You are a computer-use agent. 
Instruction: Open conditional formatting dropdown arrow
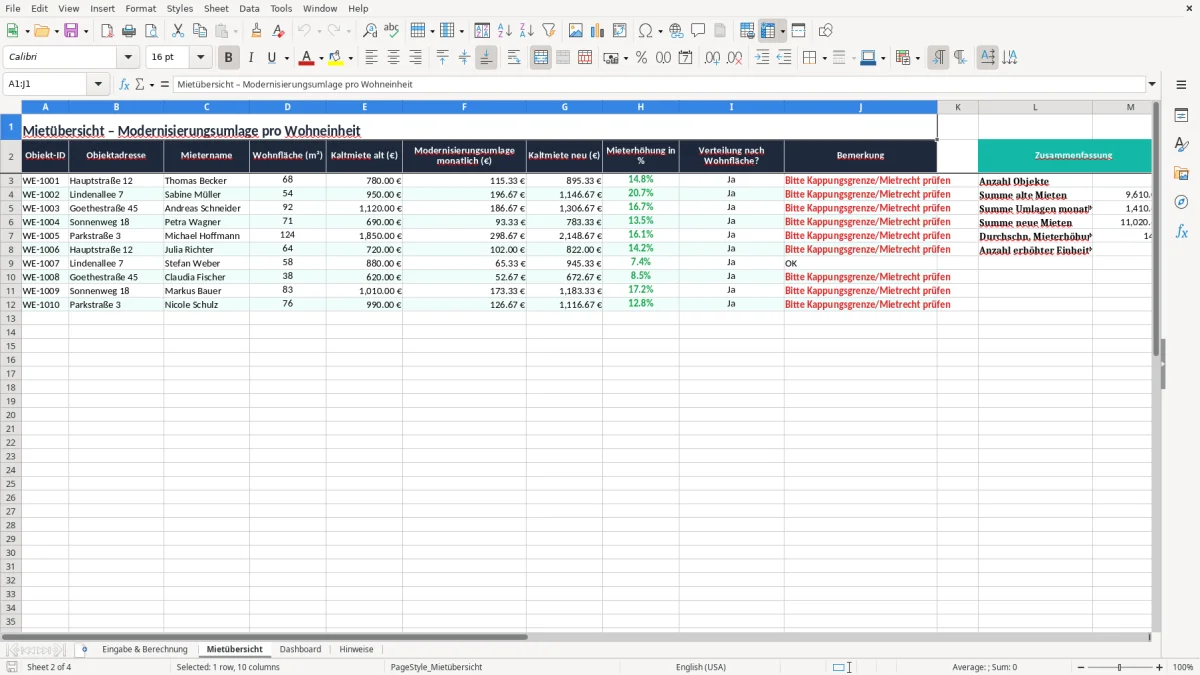[917, 58]
